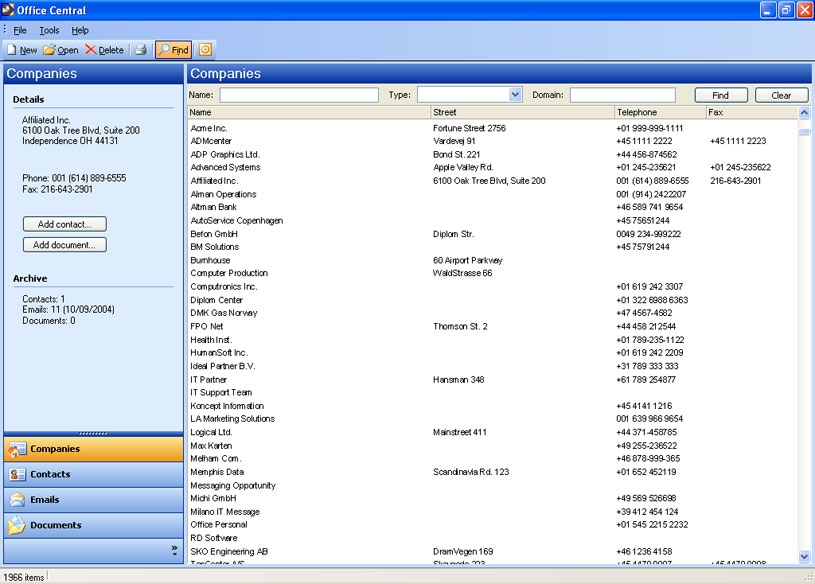Select the BM Solutions row
Screen dimensions: 815x584
click(x=492, y=247)
